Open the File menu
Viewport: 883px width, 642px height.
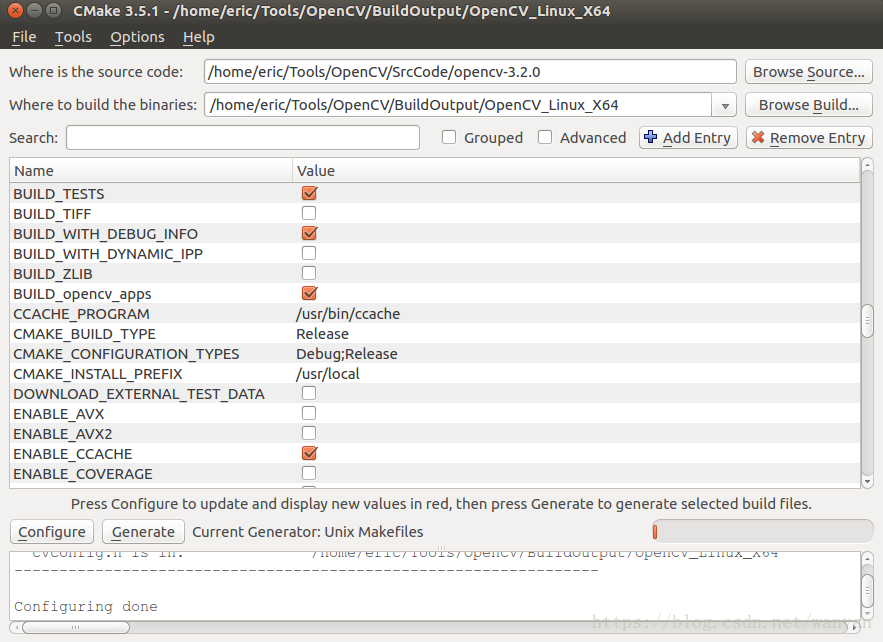24,37
